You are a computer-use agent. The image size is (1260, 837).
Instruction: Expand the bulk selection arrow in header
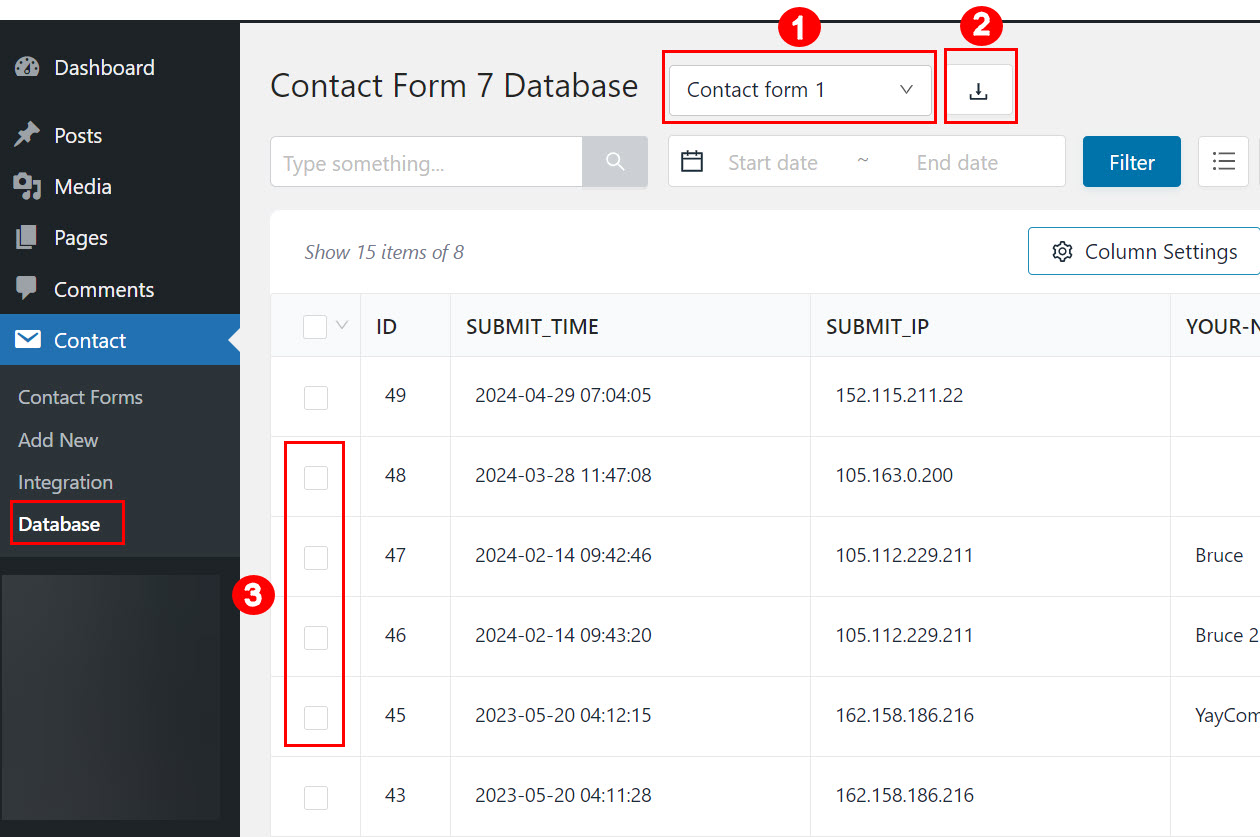(x=342, y=325)
